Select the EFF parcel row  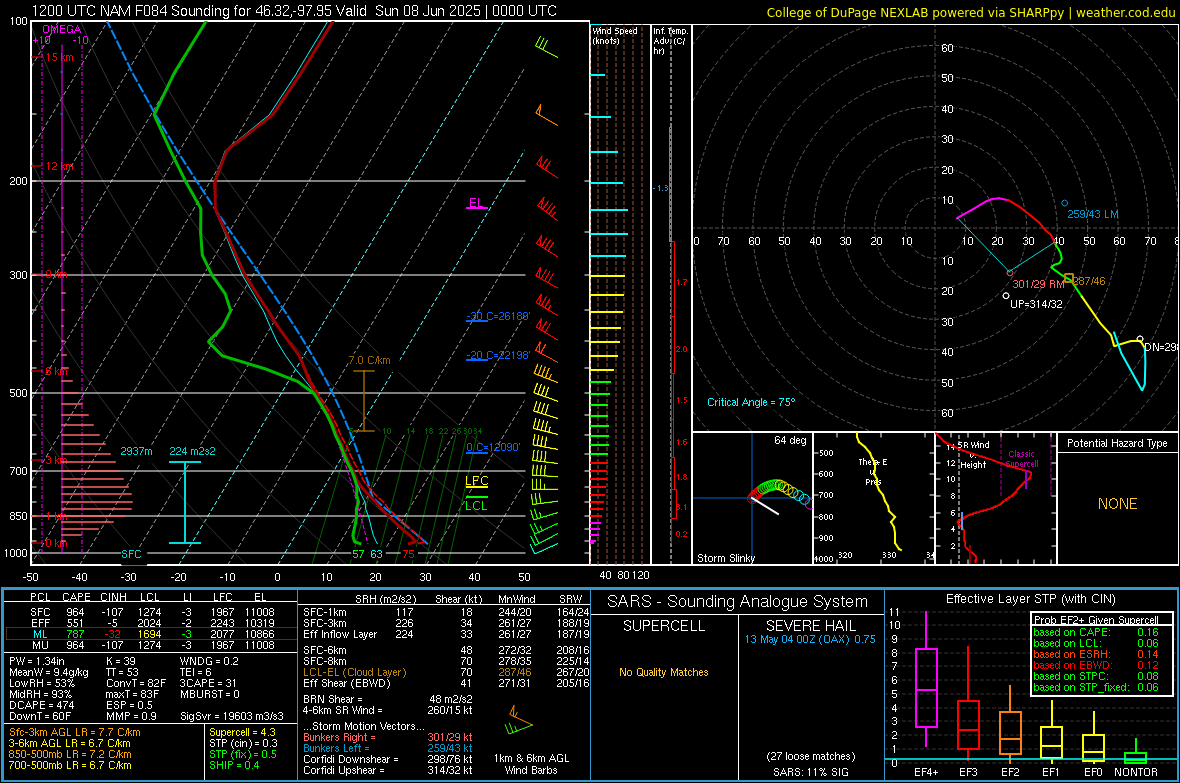[x=151, y=623]
